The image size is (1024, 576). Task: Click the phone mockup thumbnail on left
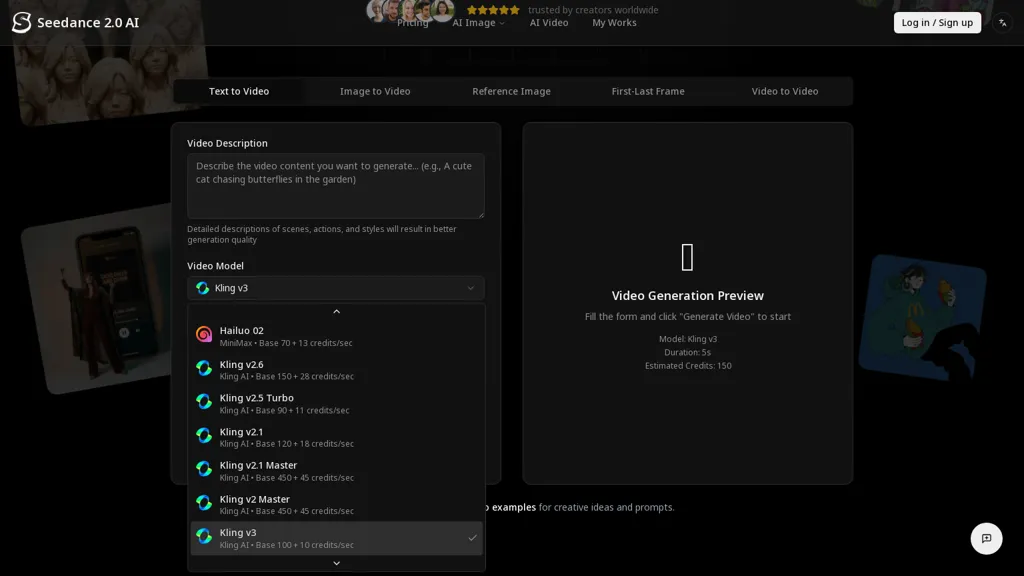coord(98,299)
